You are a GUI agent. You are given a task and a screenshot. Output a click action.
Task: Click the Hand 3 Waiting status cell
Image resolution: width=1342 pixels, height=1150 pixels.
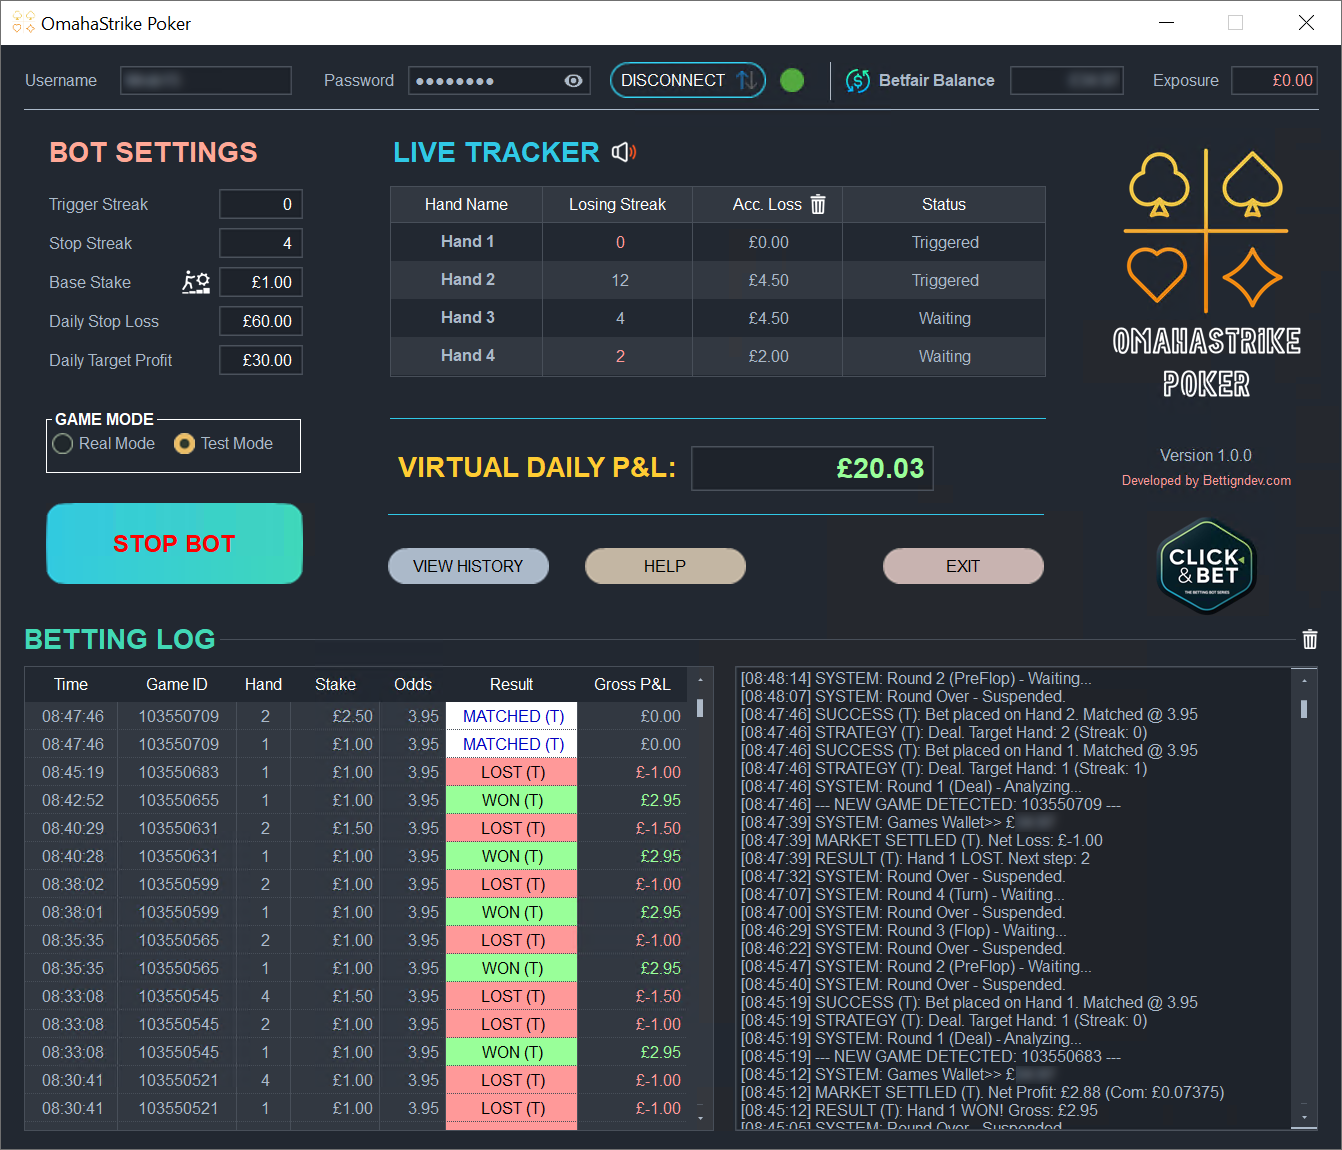(x=944, y=318)
